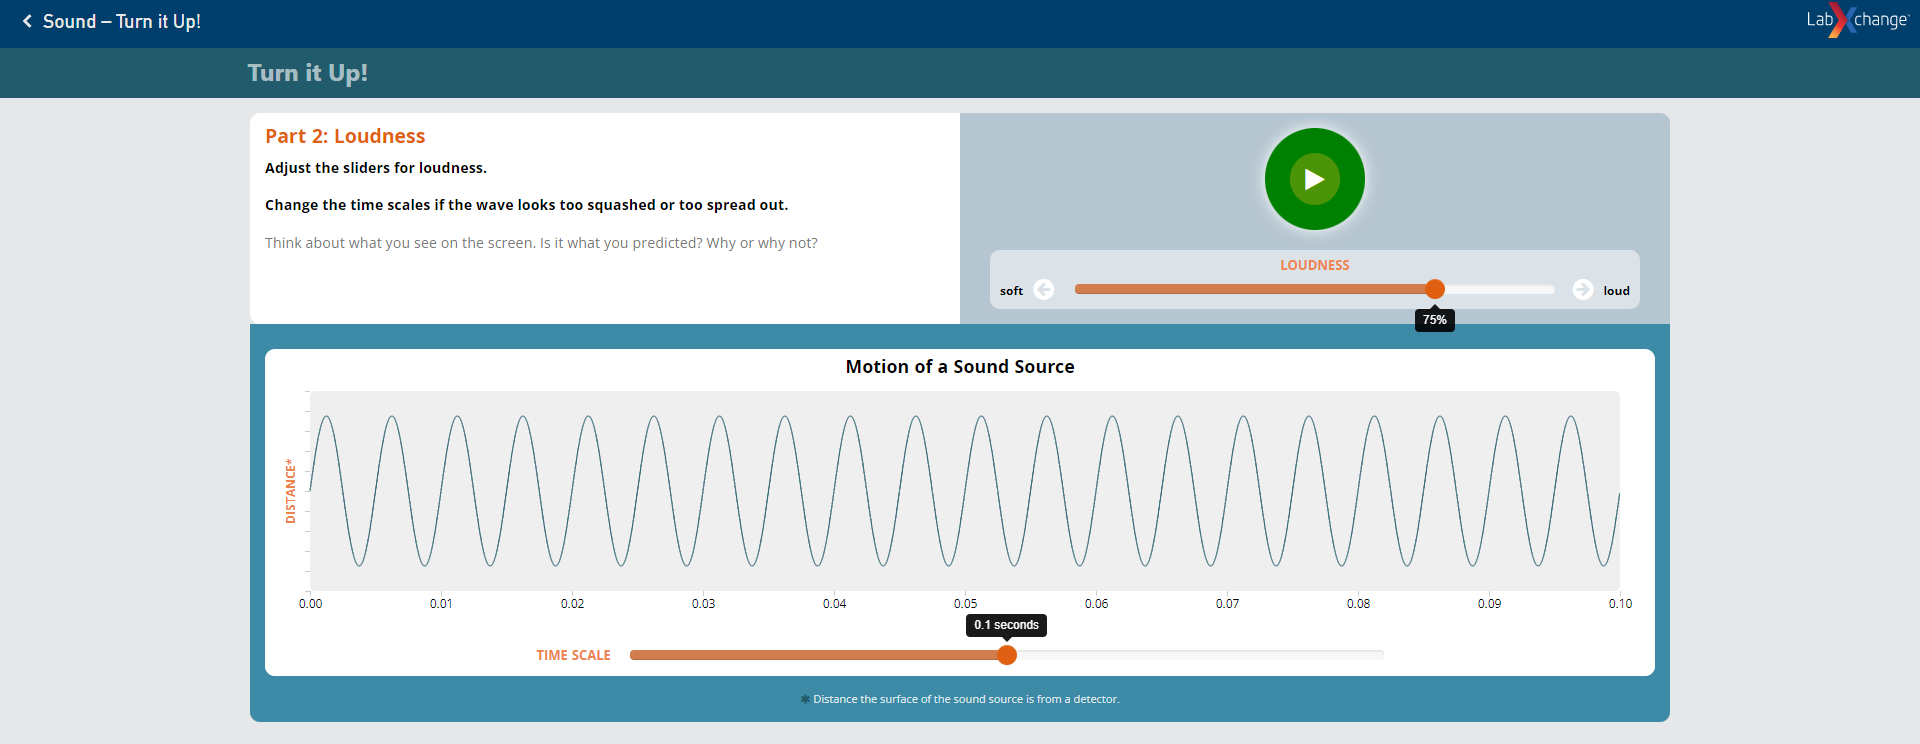This screenshot has height=744, width=1920.
Task: Click the right arrow to increase loudness
Action: pyautogui.click(x=1582, y=290)
